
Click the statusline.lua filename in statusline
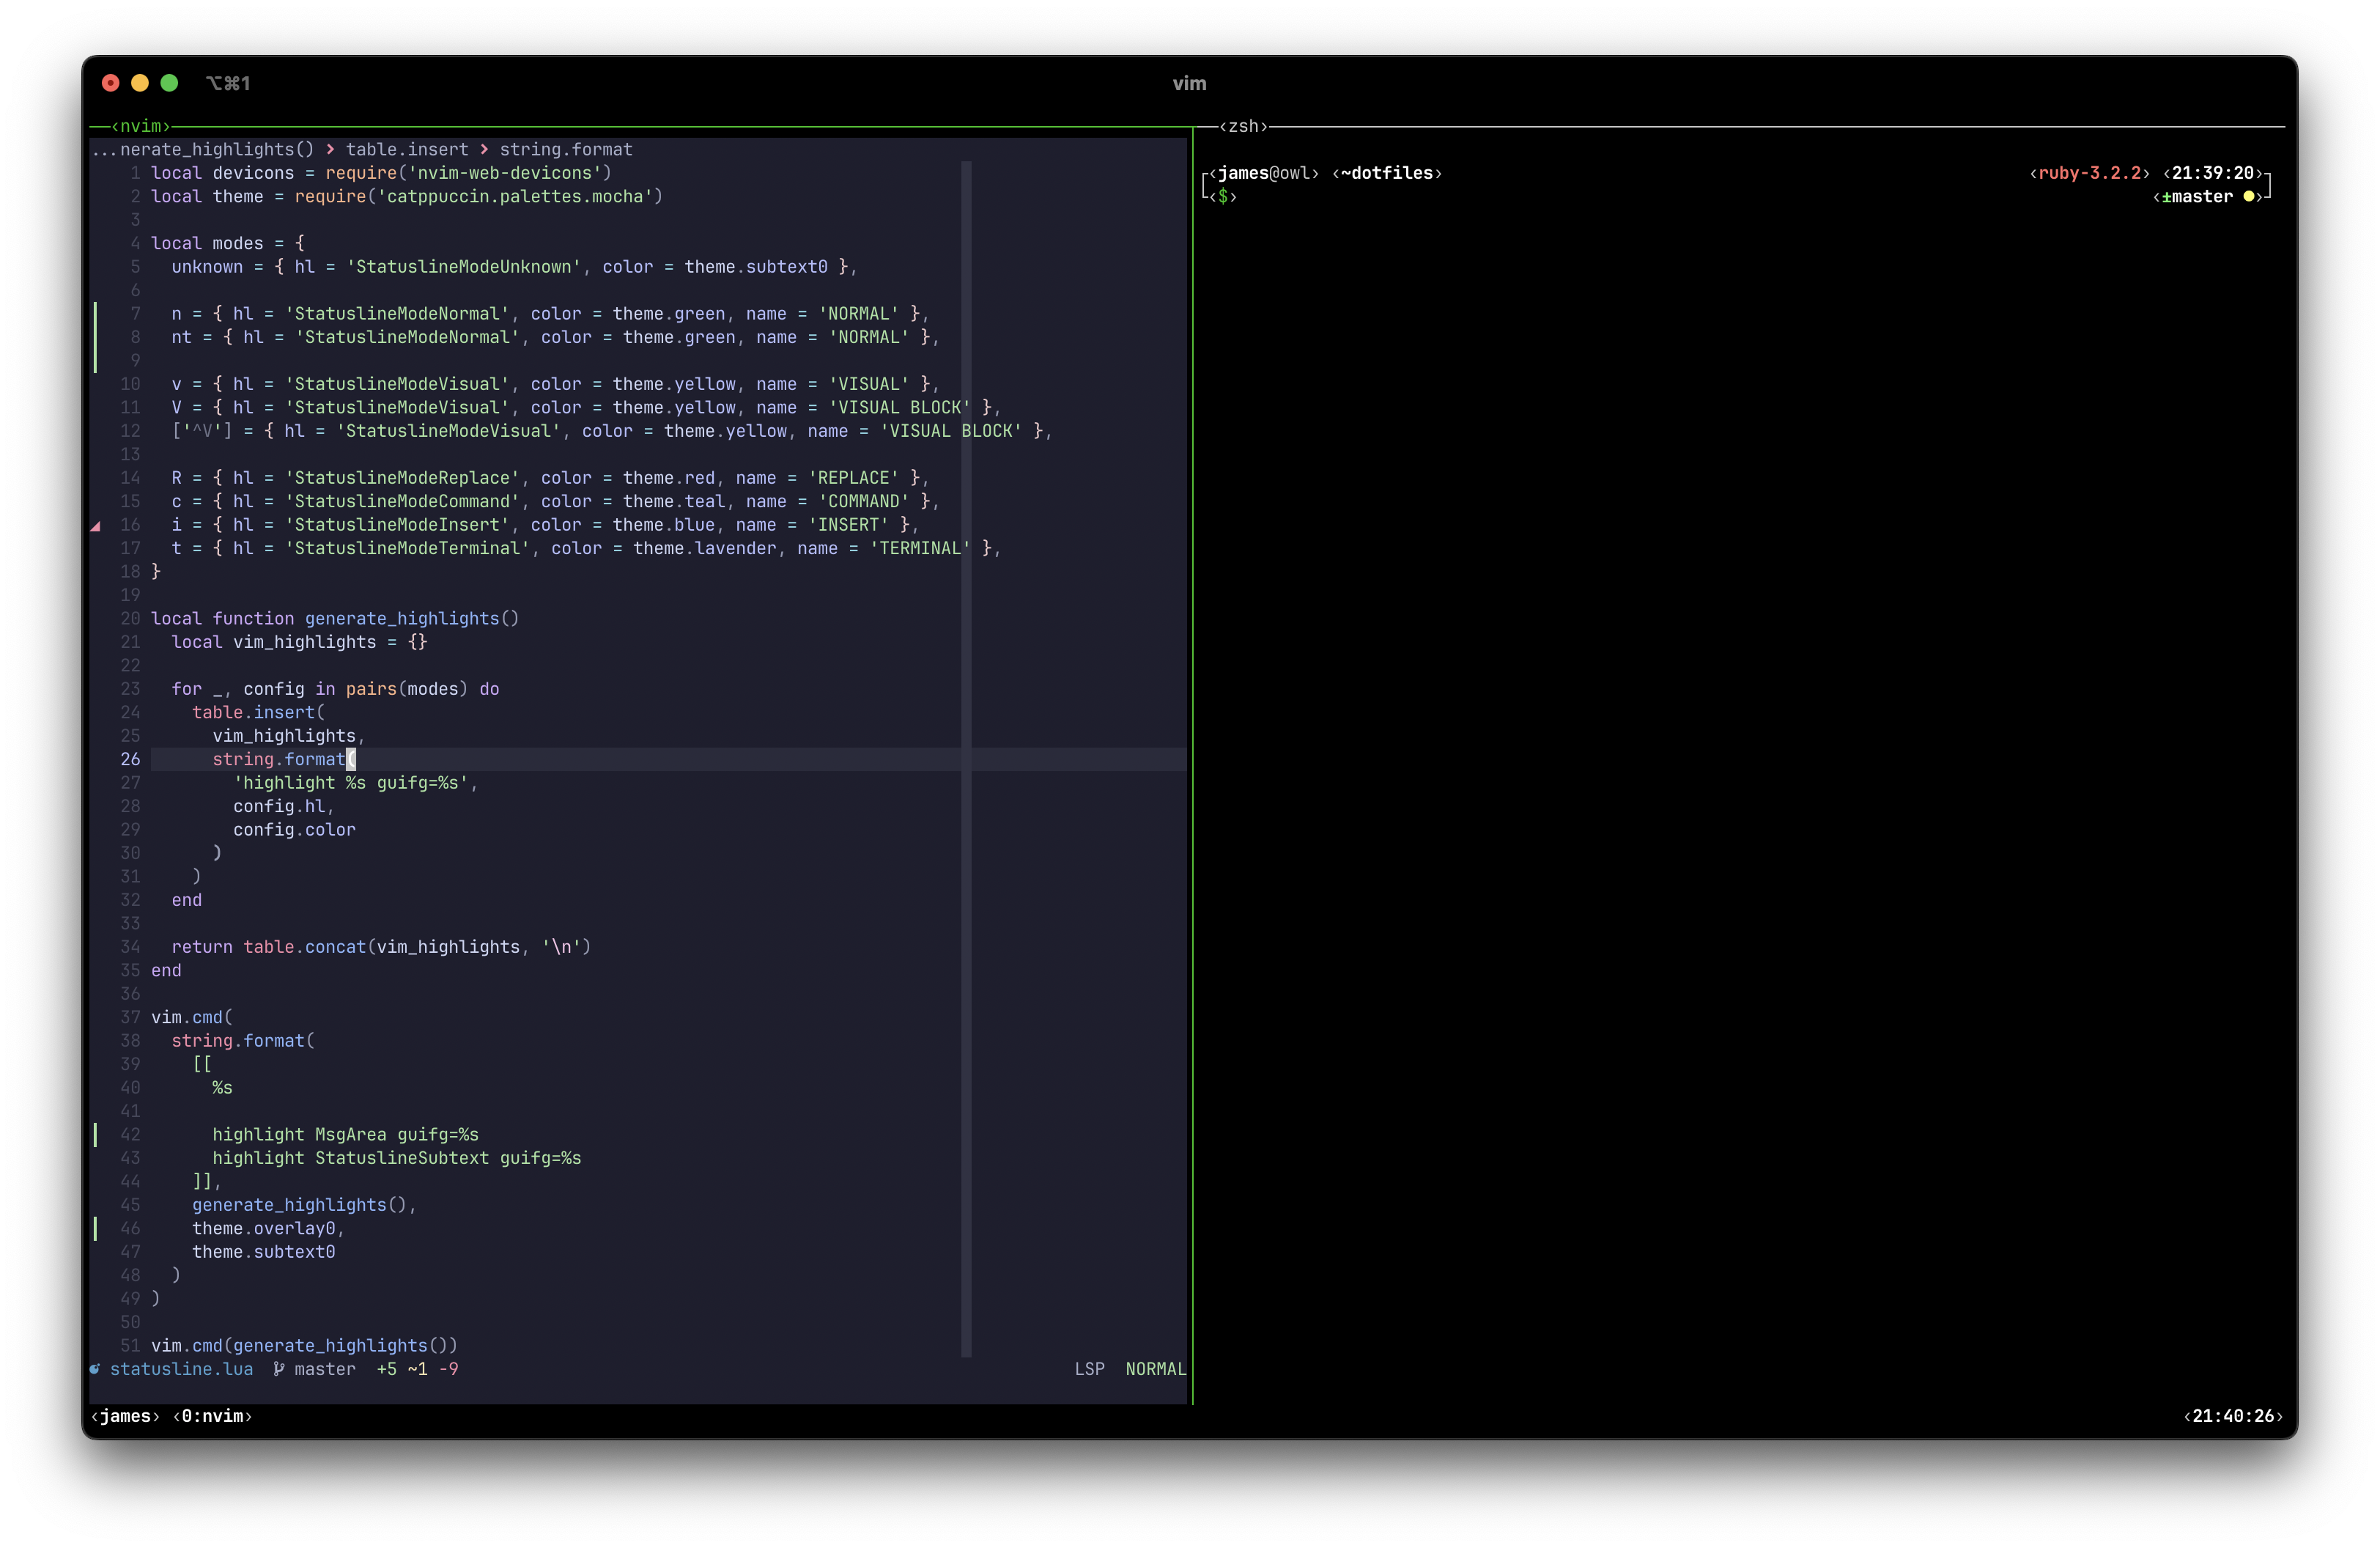181,1369
